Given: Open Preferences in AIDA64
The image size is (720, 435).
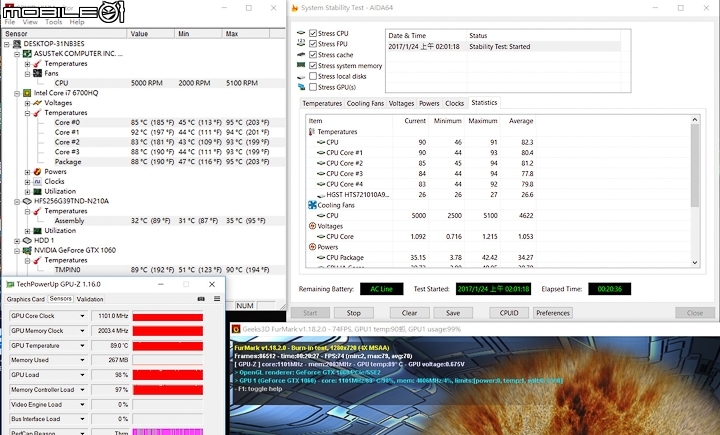Looking at the screenshot, I should pos(553,313).
